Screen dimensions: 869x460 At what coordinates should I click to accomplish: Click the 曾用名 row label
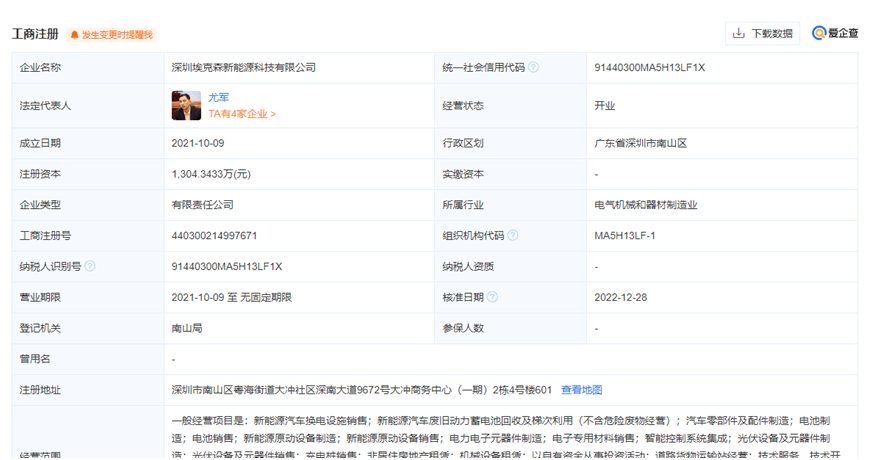click(35, 359)
